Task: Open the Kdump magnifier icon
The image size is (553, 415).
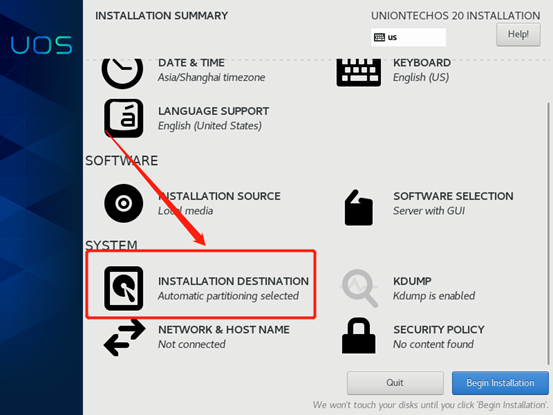Action: (x=359, y=288)
